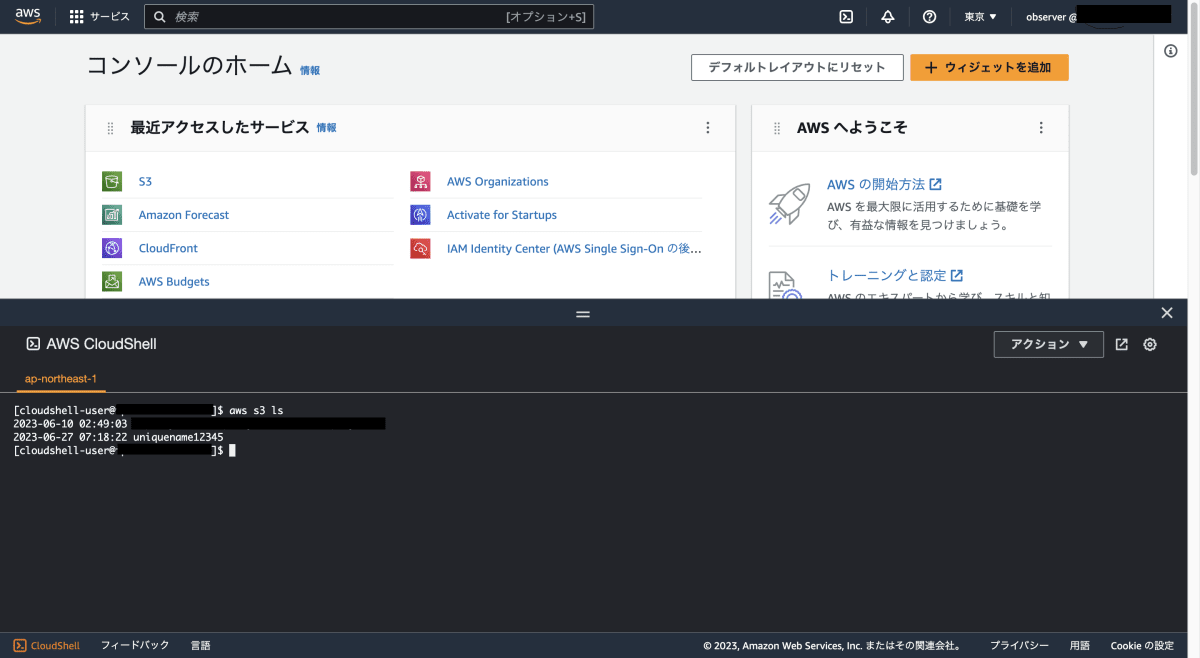Click 言語 in the footer
This screenshot has width=1200, height=658.
tap(200, 646)
